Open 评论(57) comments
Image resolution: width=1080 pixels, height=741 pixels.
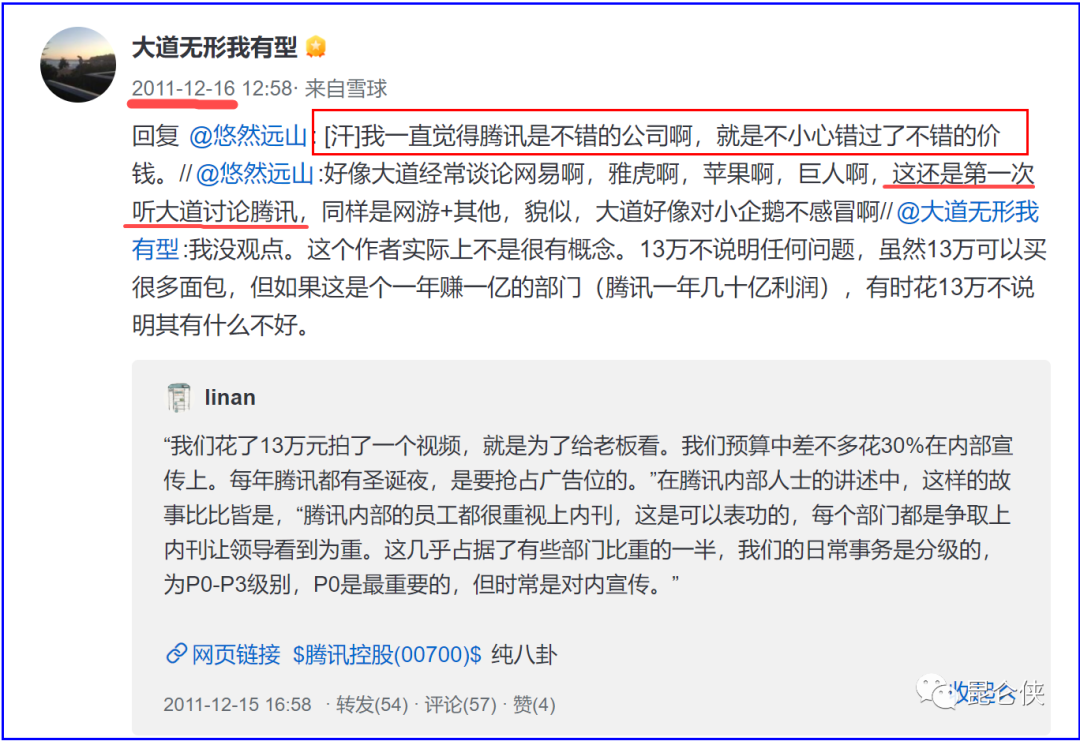[x=460, y=705]
